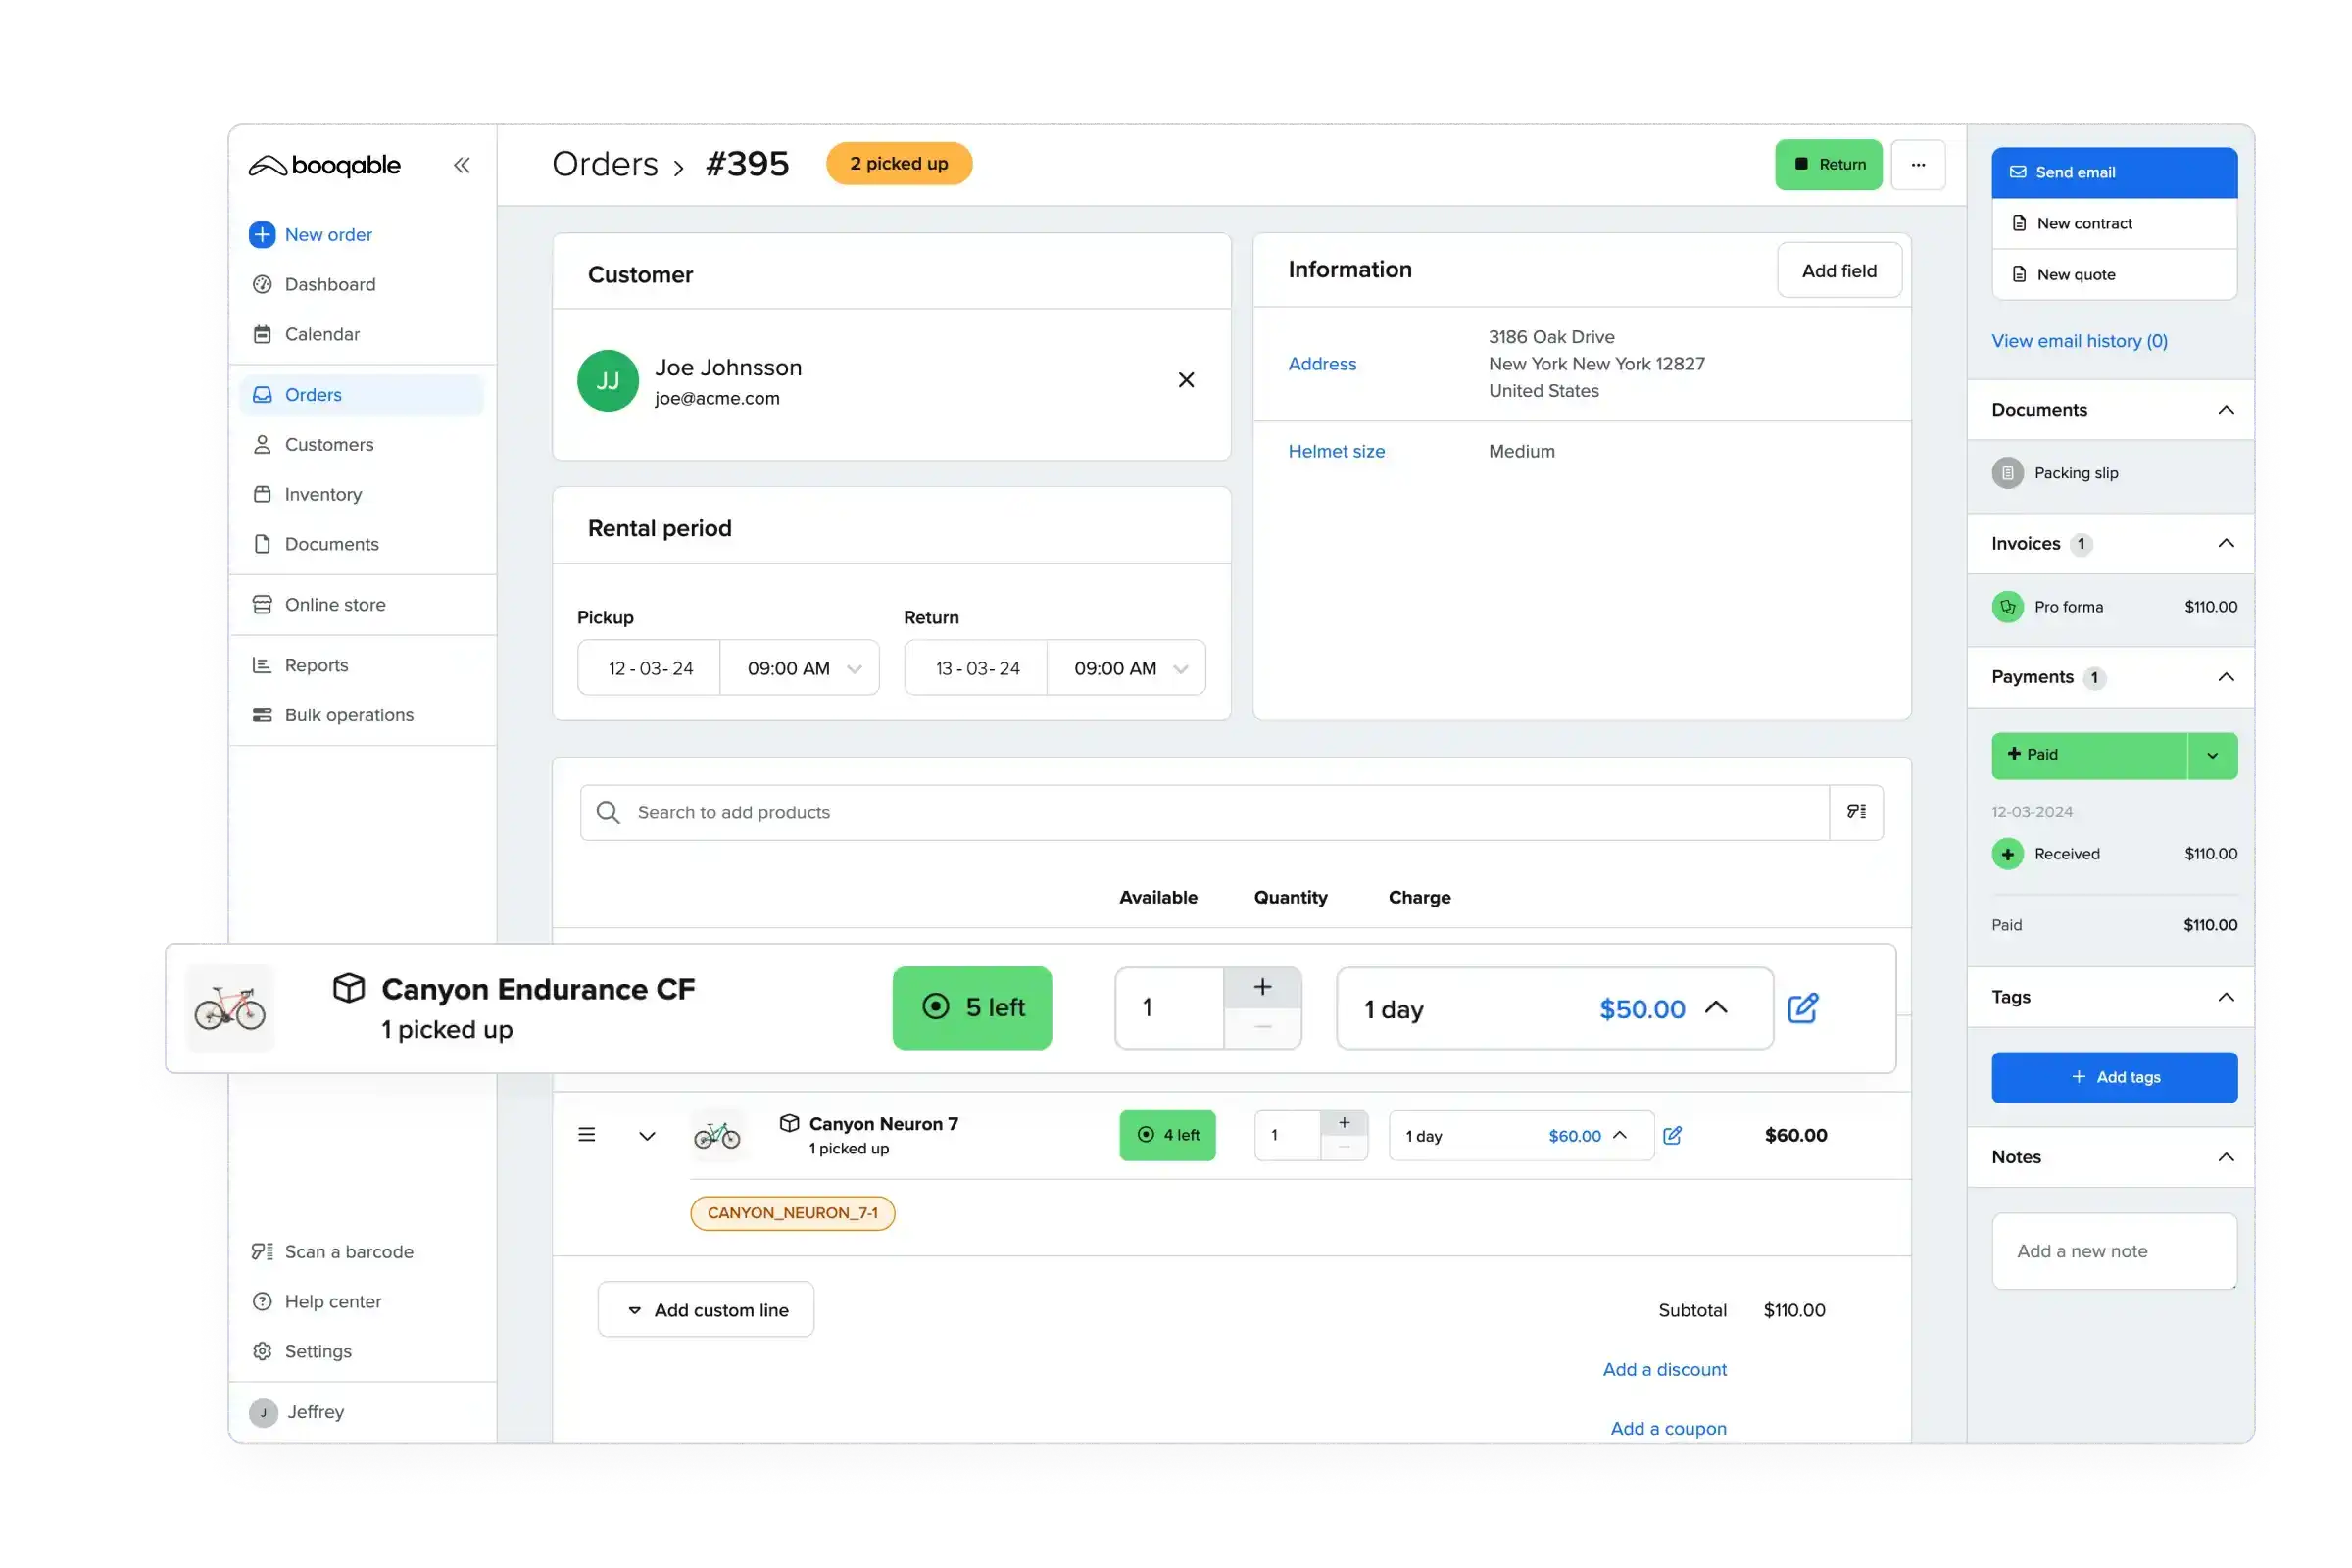The height and width of the screenshot is (1568, 2352).
Task: Expand Canyon Neuron 7 row chevron
Action: [647, 1136]
